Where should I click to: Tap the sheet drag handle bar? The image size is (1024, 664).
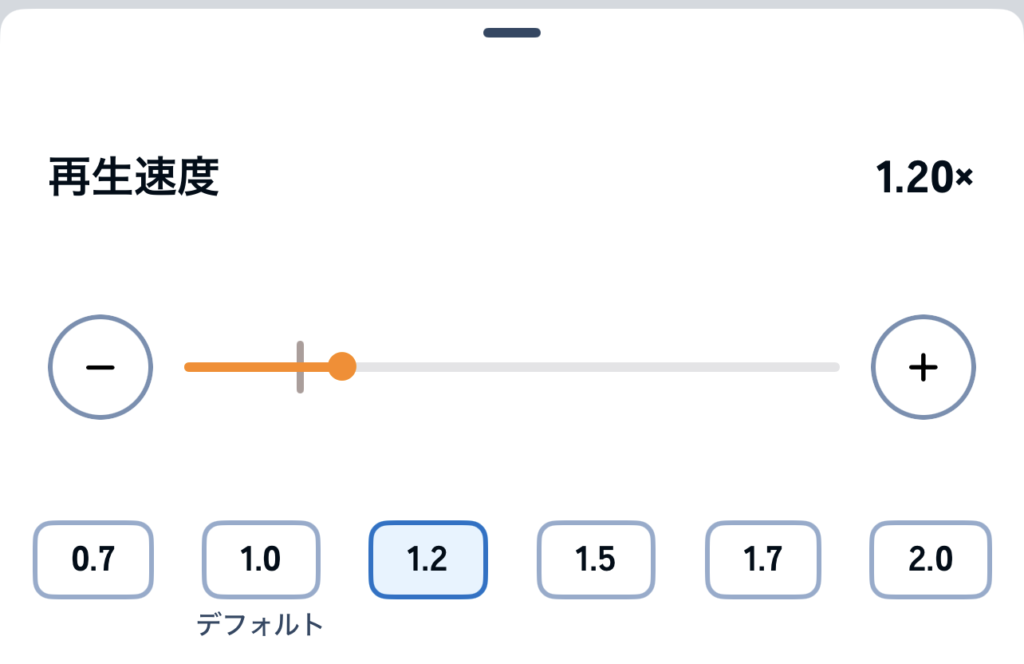tap(511, 33)
